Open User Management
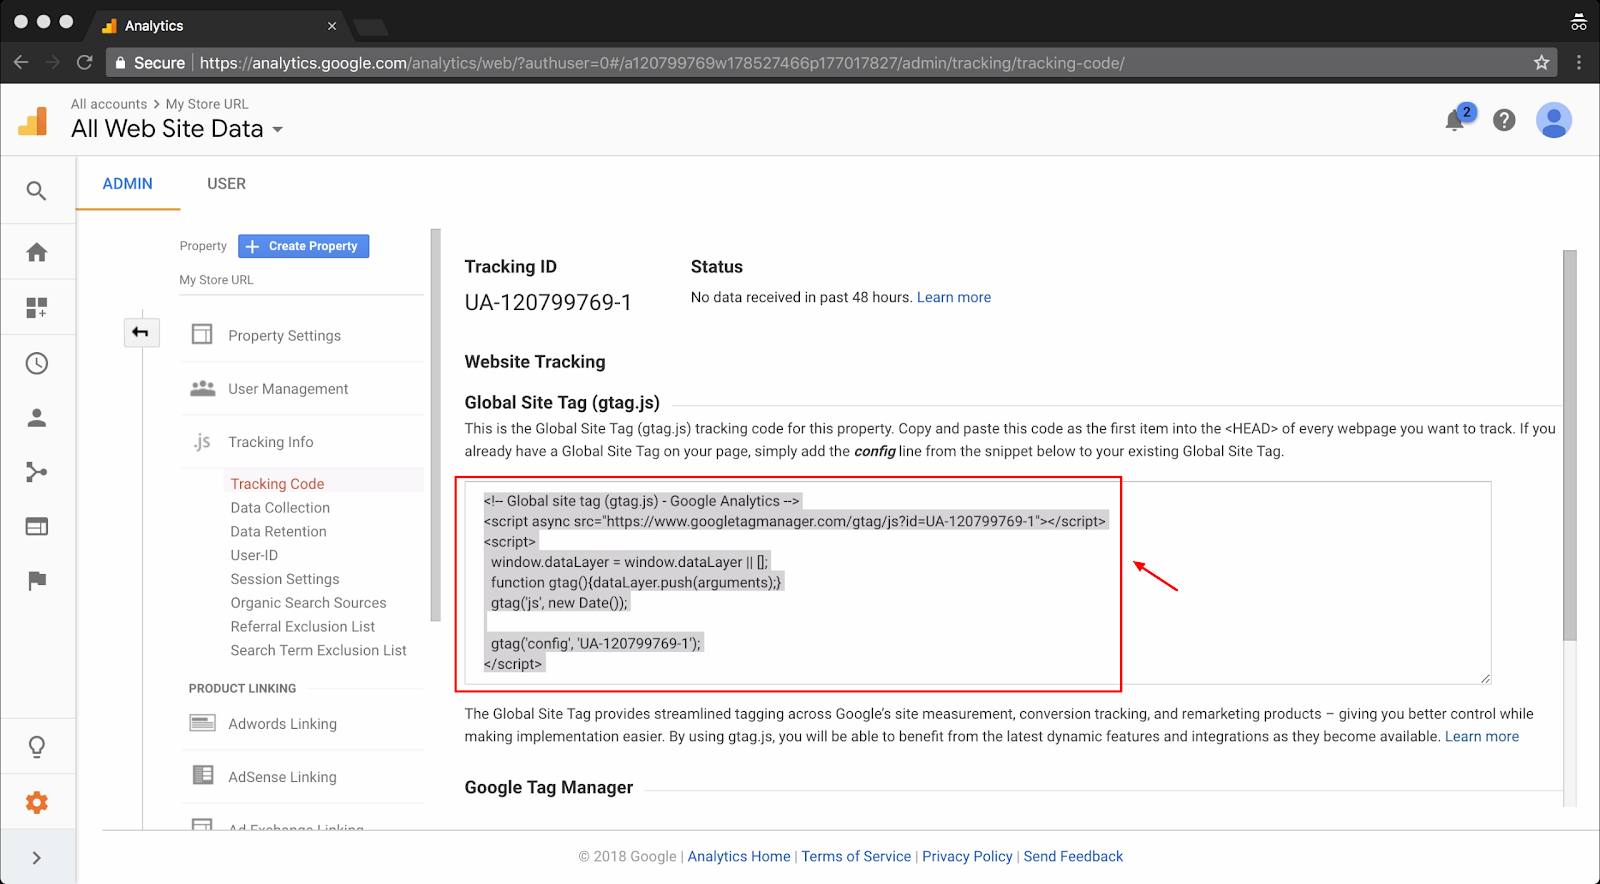Viewport: 1600px width, 884px height. pyautogui.click(x=288, y=389)
